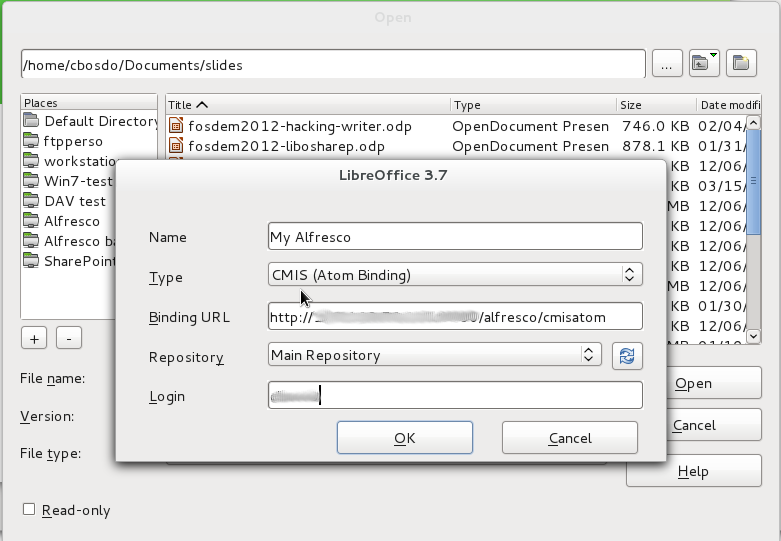
Task: Select the ftpperso place icon
Action: click(x=31, y=141)
